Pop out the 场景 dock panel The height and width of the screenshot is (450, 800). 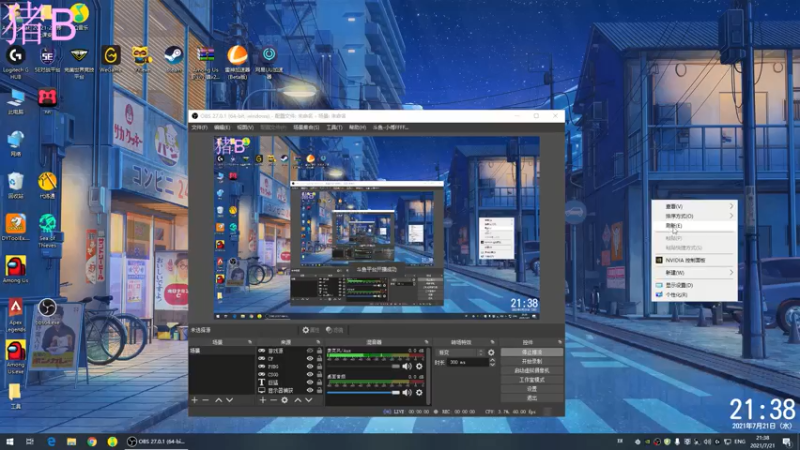(x=250, y=342)
